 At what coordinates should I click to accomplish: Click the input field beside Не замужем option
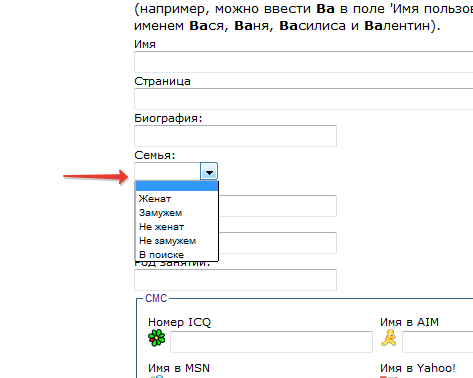278,243
